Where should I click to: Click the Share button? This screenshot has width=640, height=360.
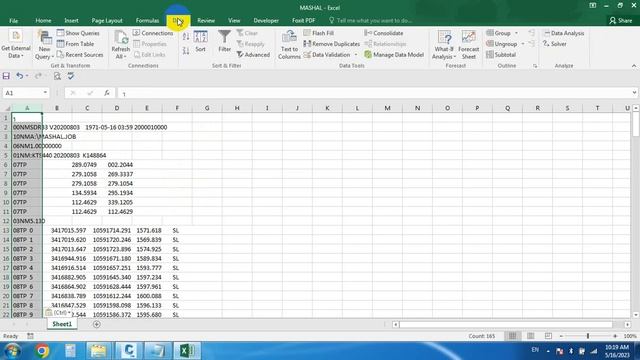620,20
